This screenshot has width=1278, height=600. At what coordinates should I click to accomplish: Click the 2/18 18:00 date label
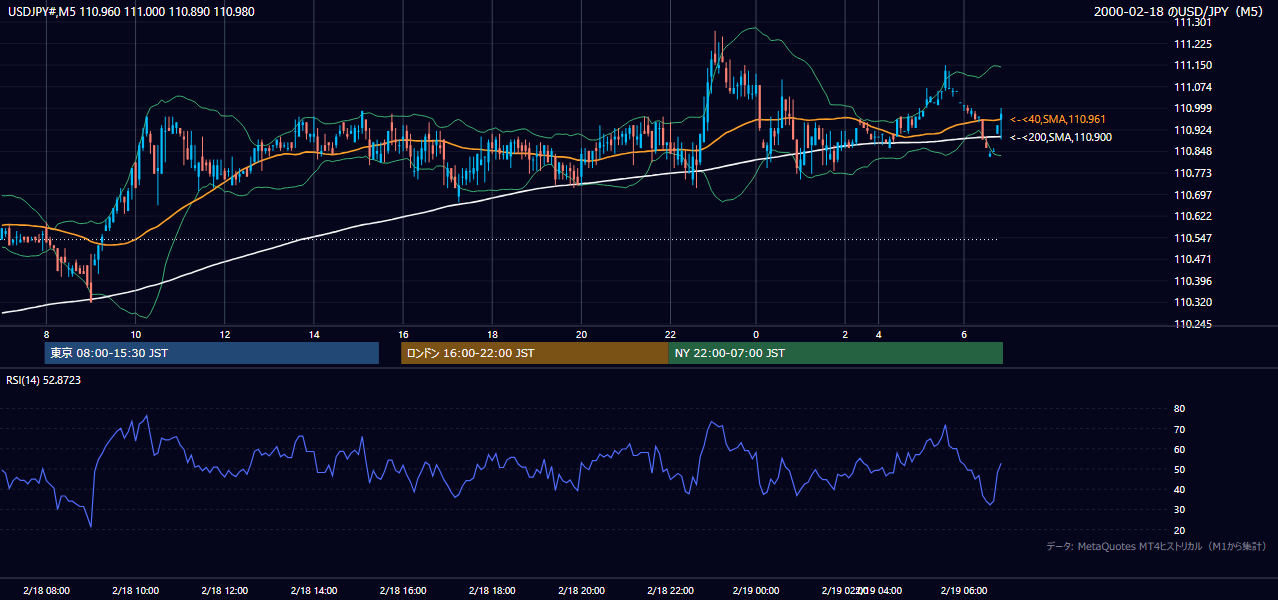point(492,591)
